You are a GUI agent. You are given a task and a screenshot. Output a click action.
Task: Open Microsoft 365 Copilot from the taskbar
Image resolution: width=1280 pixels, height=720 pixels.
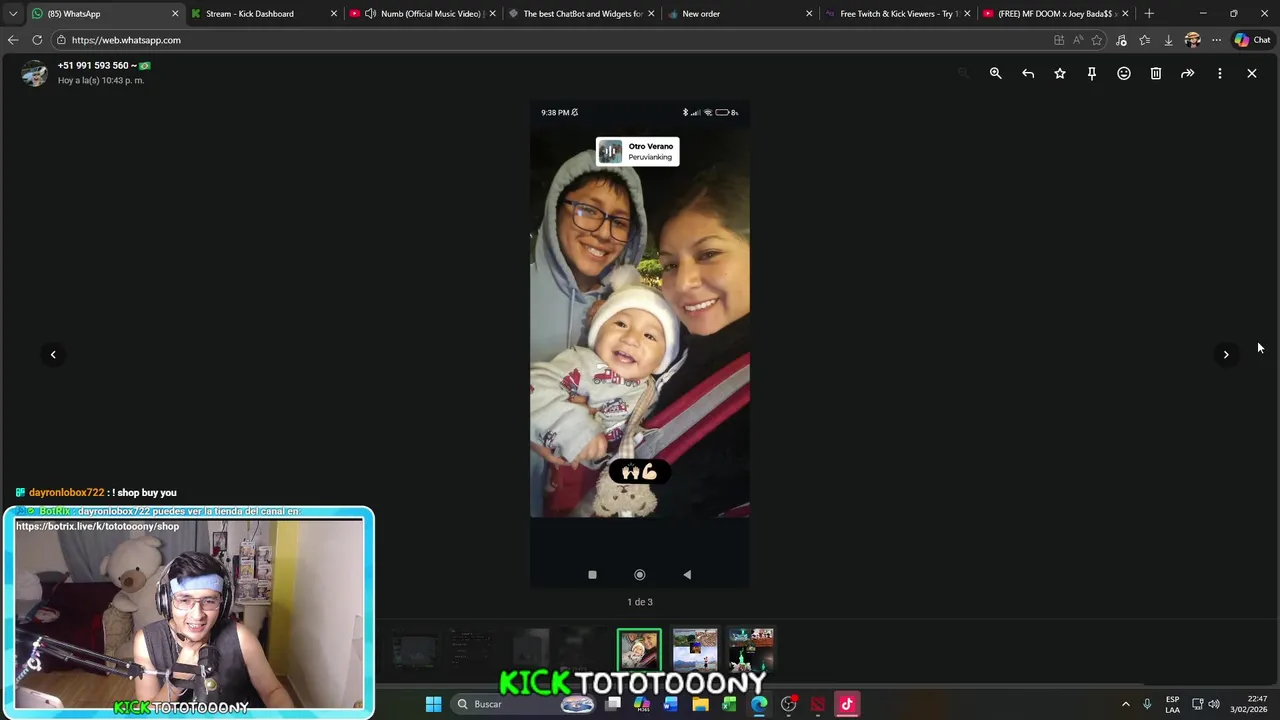tap(642, 704)
